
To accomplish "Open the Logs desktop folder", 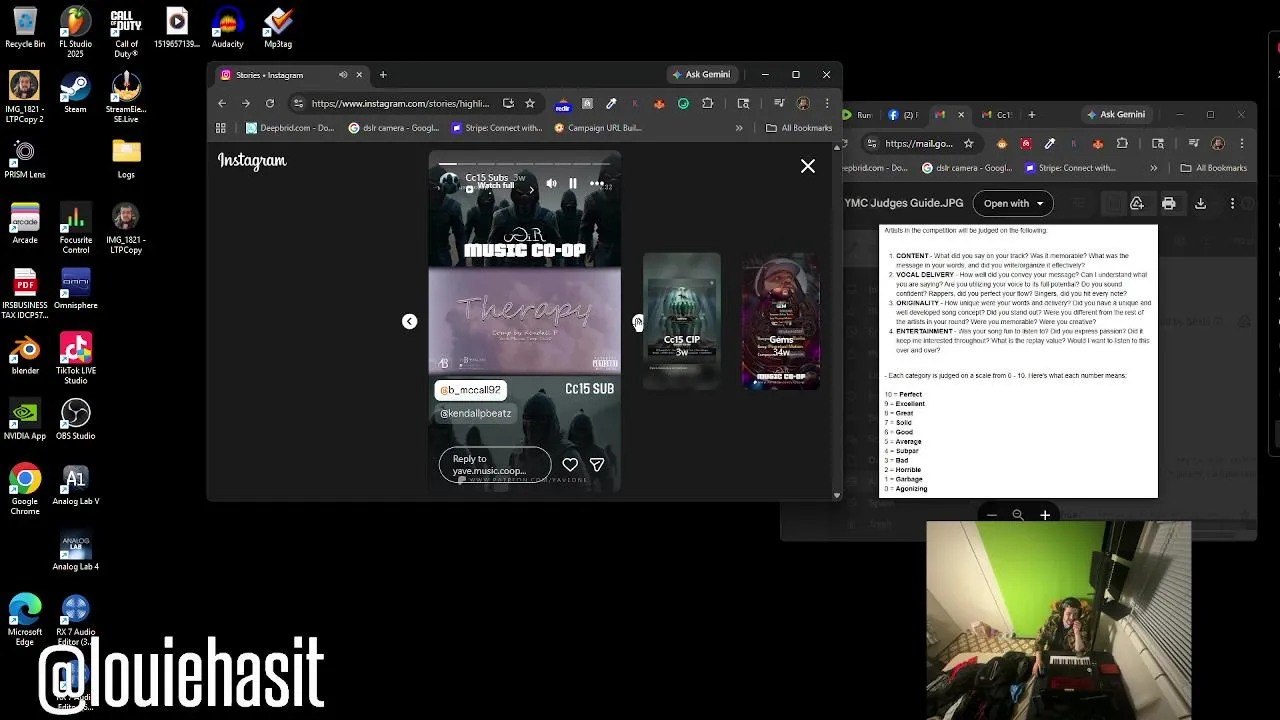I will [x=126, y=158].
